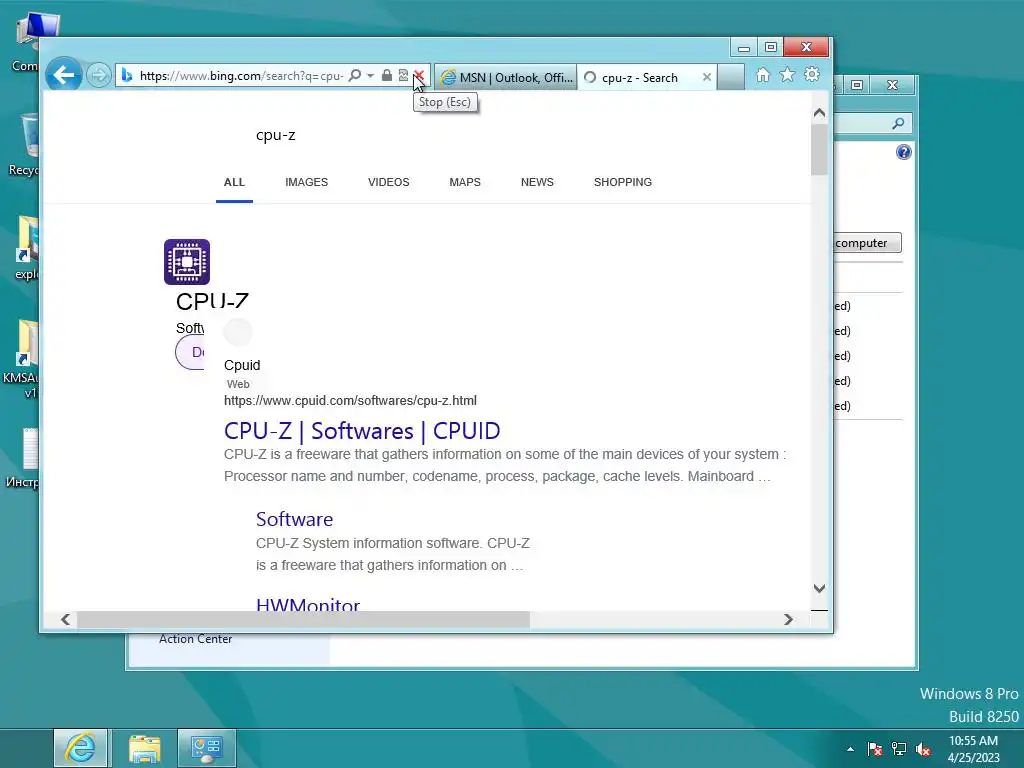Click the computer button in background window
The width and height of the screenshot is (1024, 768).
[868, 243]
